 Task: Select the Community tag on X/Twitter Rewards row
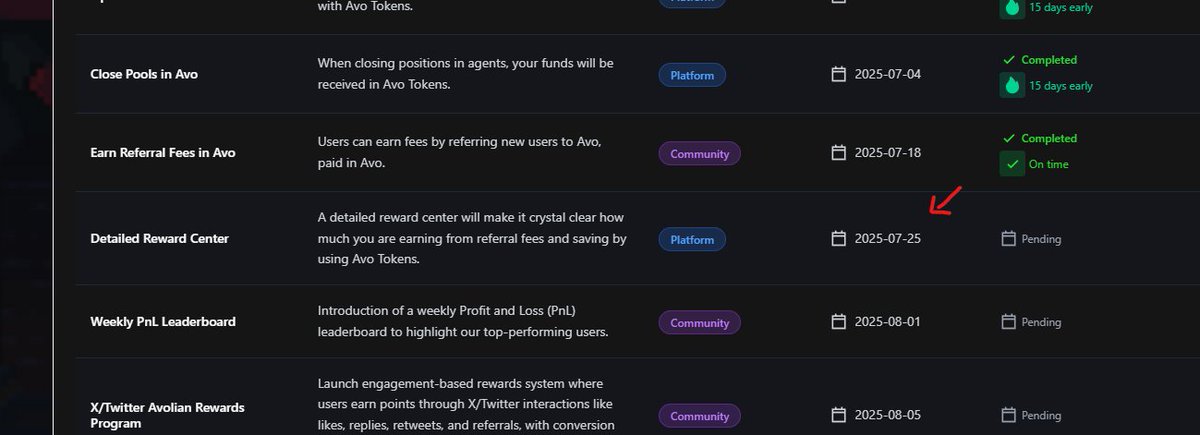(x=699, y=416)
